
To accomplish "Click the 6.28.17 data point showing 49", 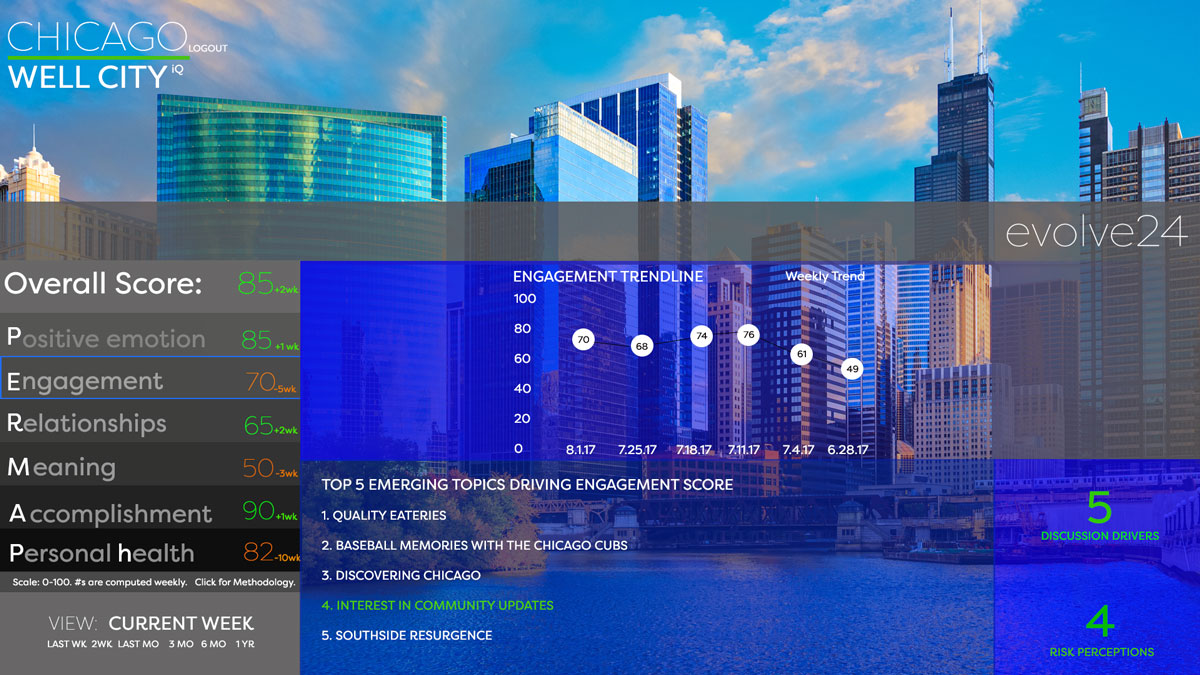I will [852, 369].
